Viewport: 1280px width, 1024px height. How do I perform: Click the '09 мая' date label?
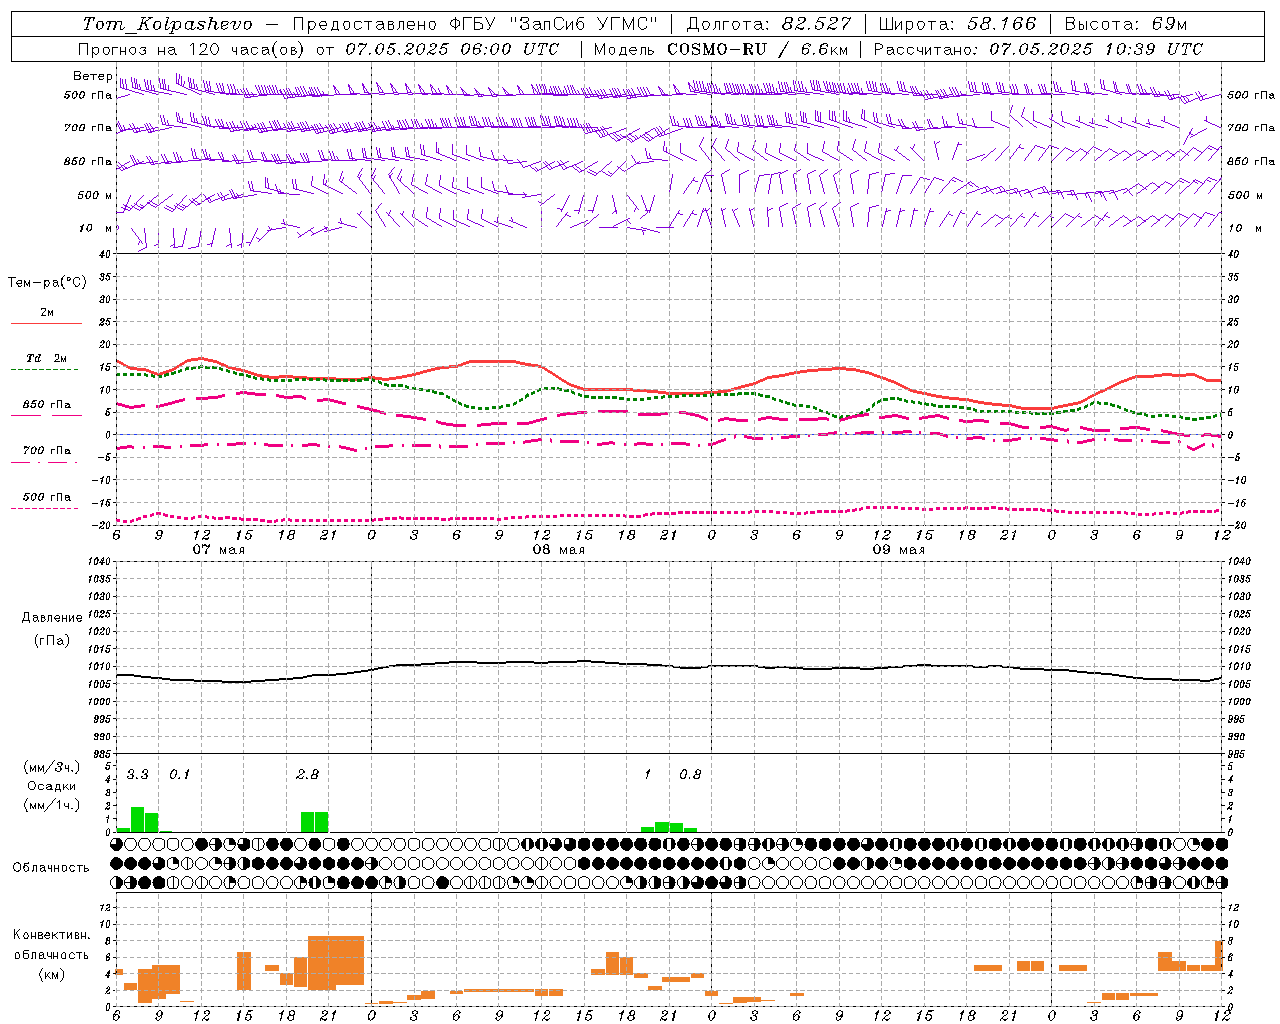coord(899,550)
